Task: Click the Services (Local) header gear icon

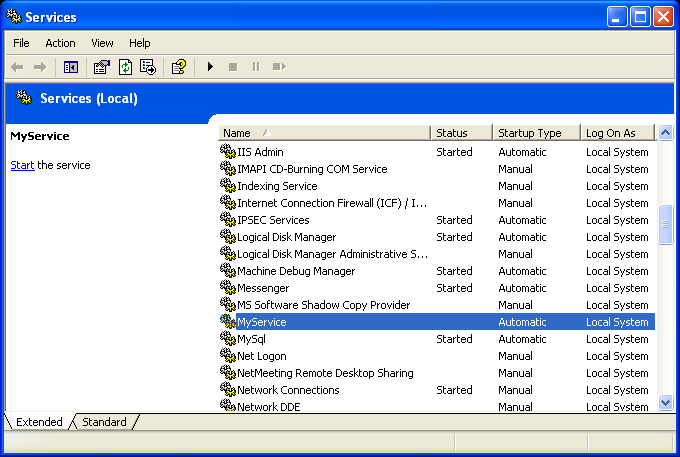Action: click(24, 98)
